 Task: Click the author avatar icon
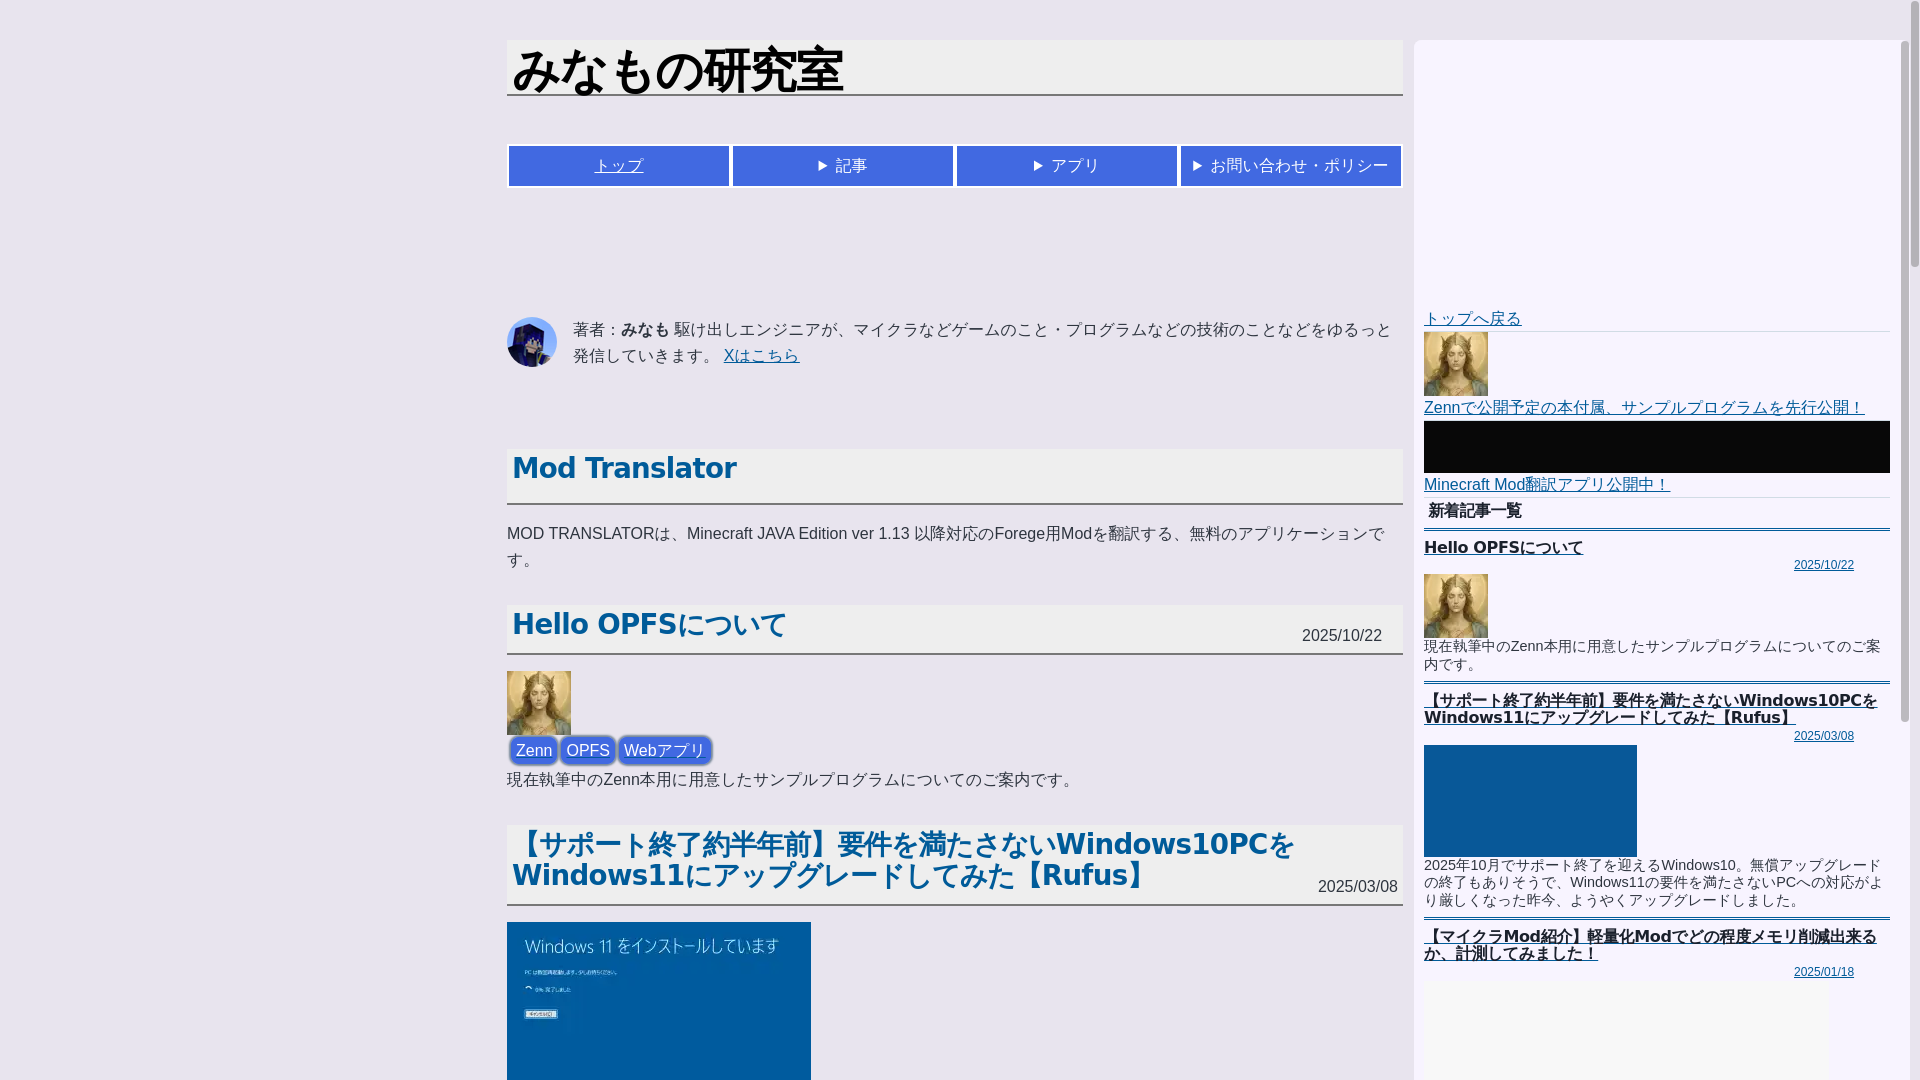pos(531,342)
